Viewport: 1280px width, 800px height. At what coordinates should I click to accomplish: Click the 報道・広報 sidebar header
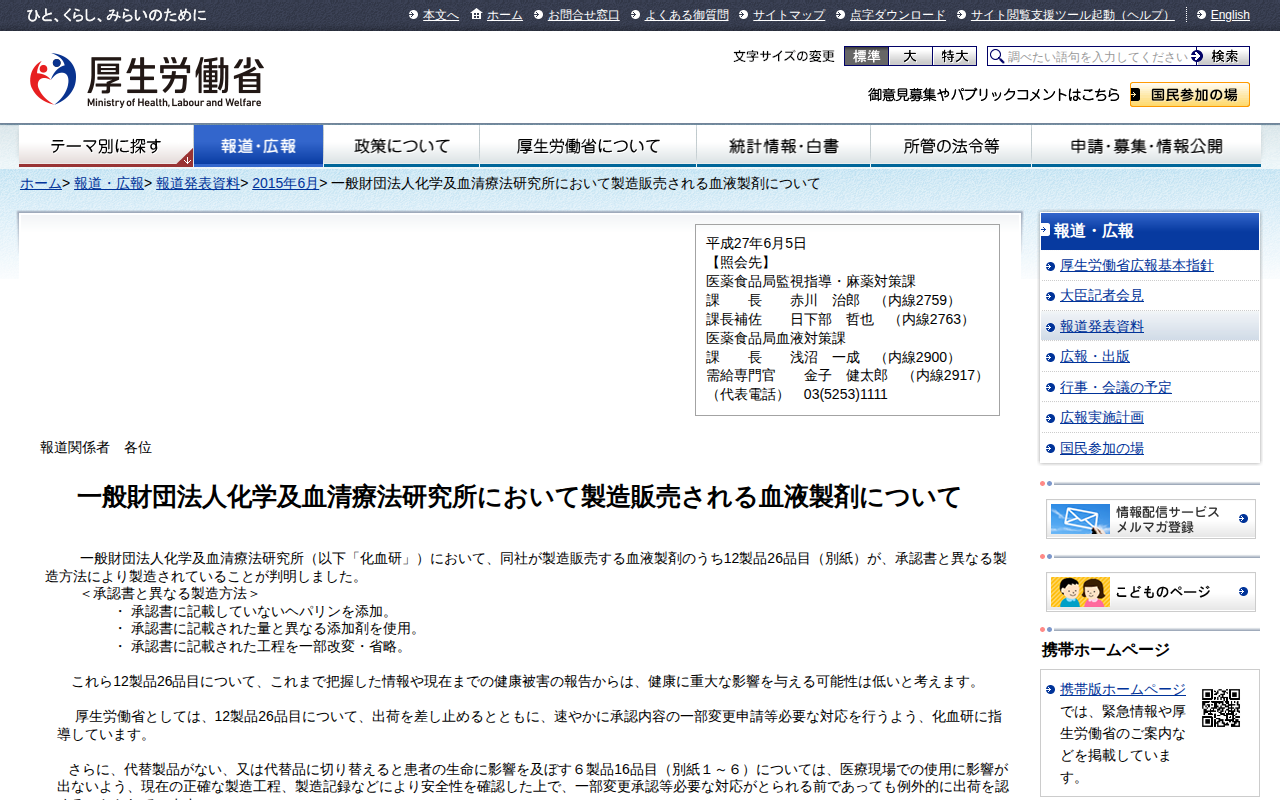pyautogui.click(x=1150, y=231)
